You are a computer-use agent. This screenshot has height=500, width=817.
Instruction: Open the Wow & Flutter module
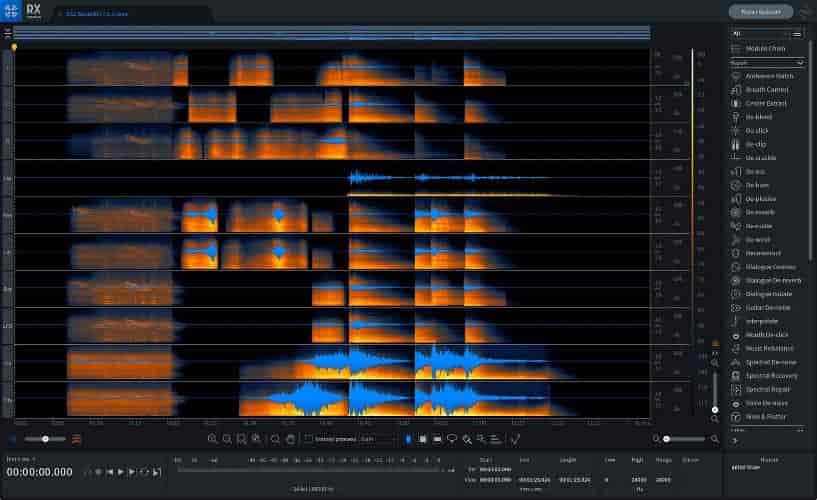click(x=766, y=416)
